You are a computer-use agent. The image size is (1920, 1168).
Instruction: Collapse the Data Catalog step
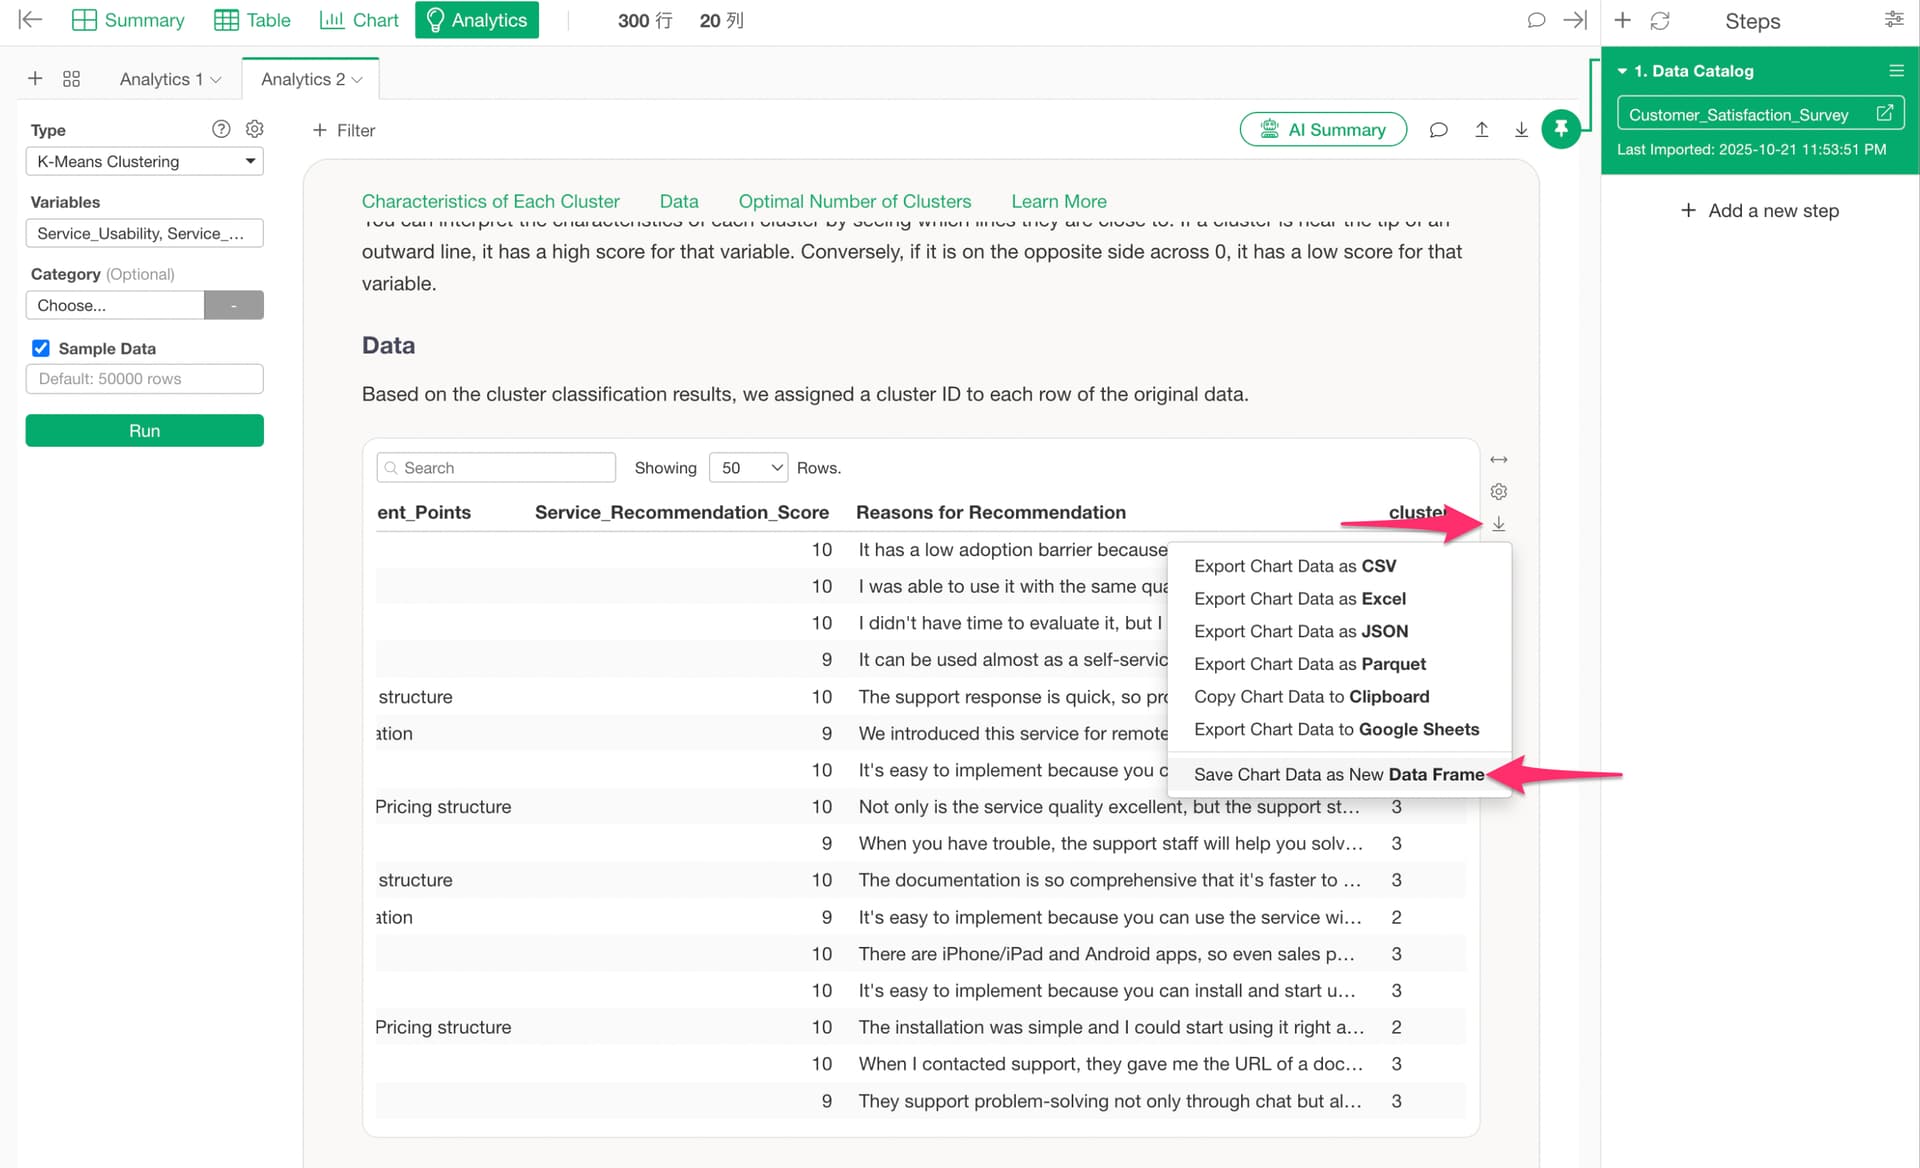click(1622, 71)
